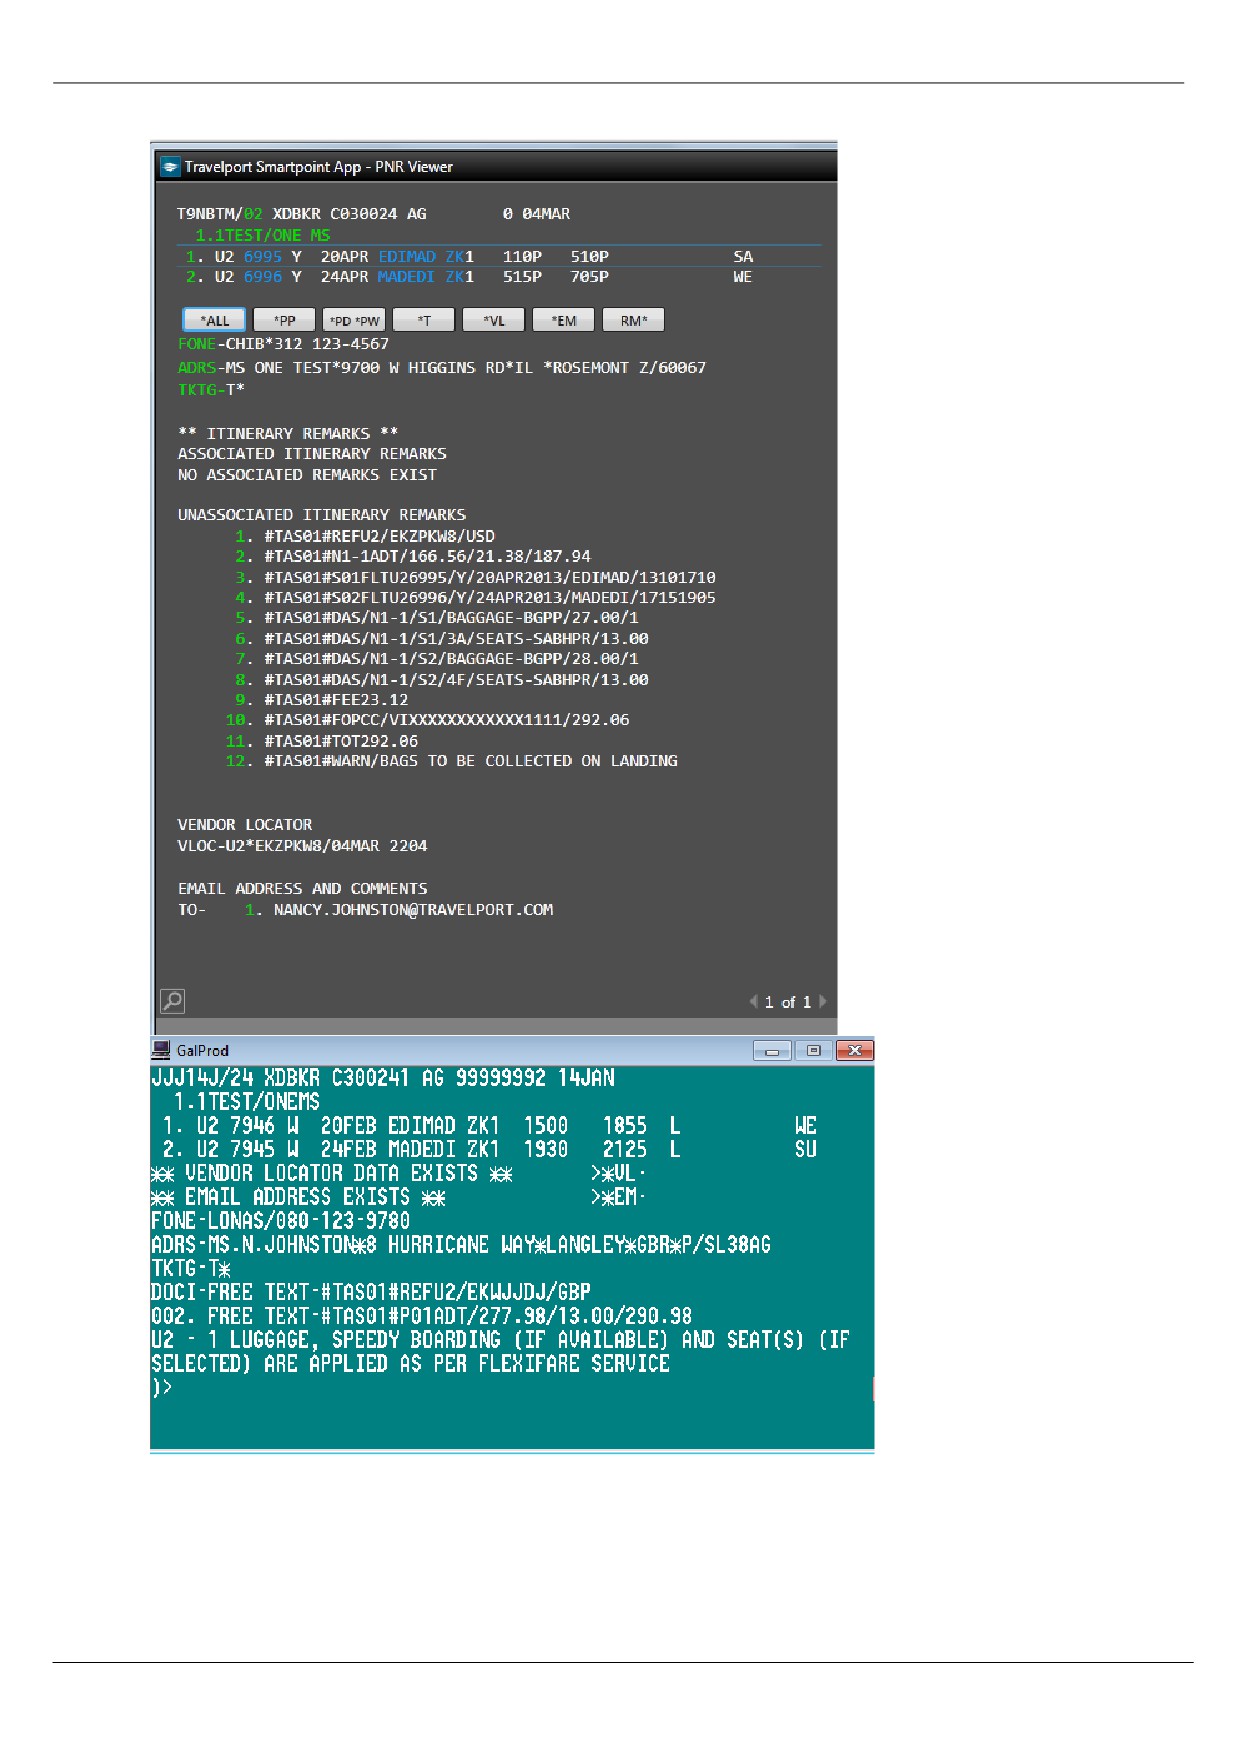Click the Travelport Smartpoint App title icon
Image resolution: width=1239 pixels, height=1752 pixels.
pyautogui.click(x=170, y=167)
